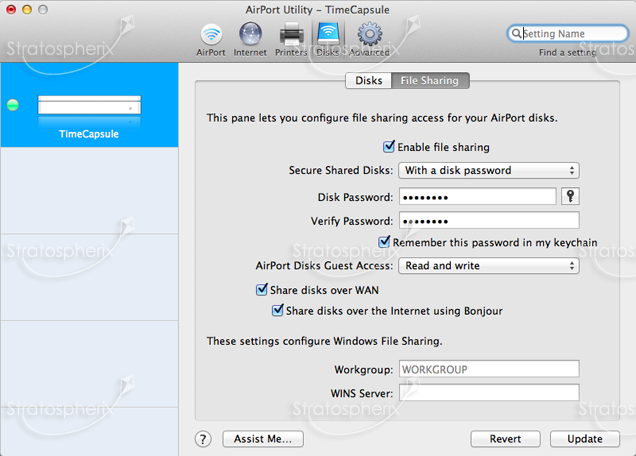This screenshot has width=636, height=456.
Task: Disable Share disks over the Internet using Bonjour
Action: 277,310
